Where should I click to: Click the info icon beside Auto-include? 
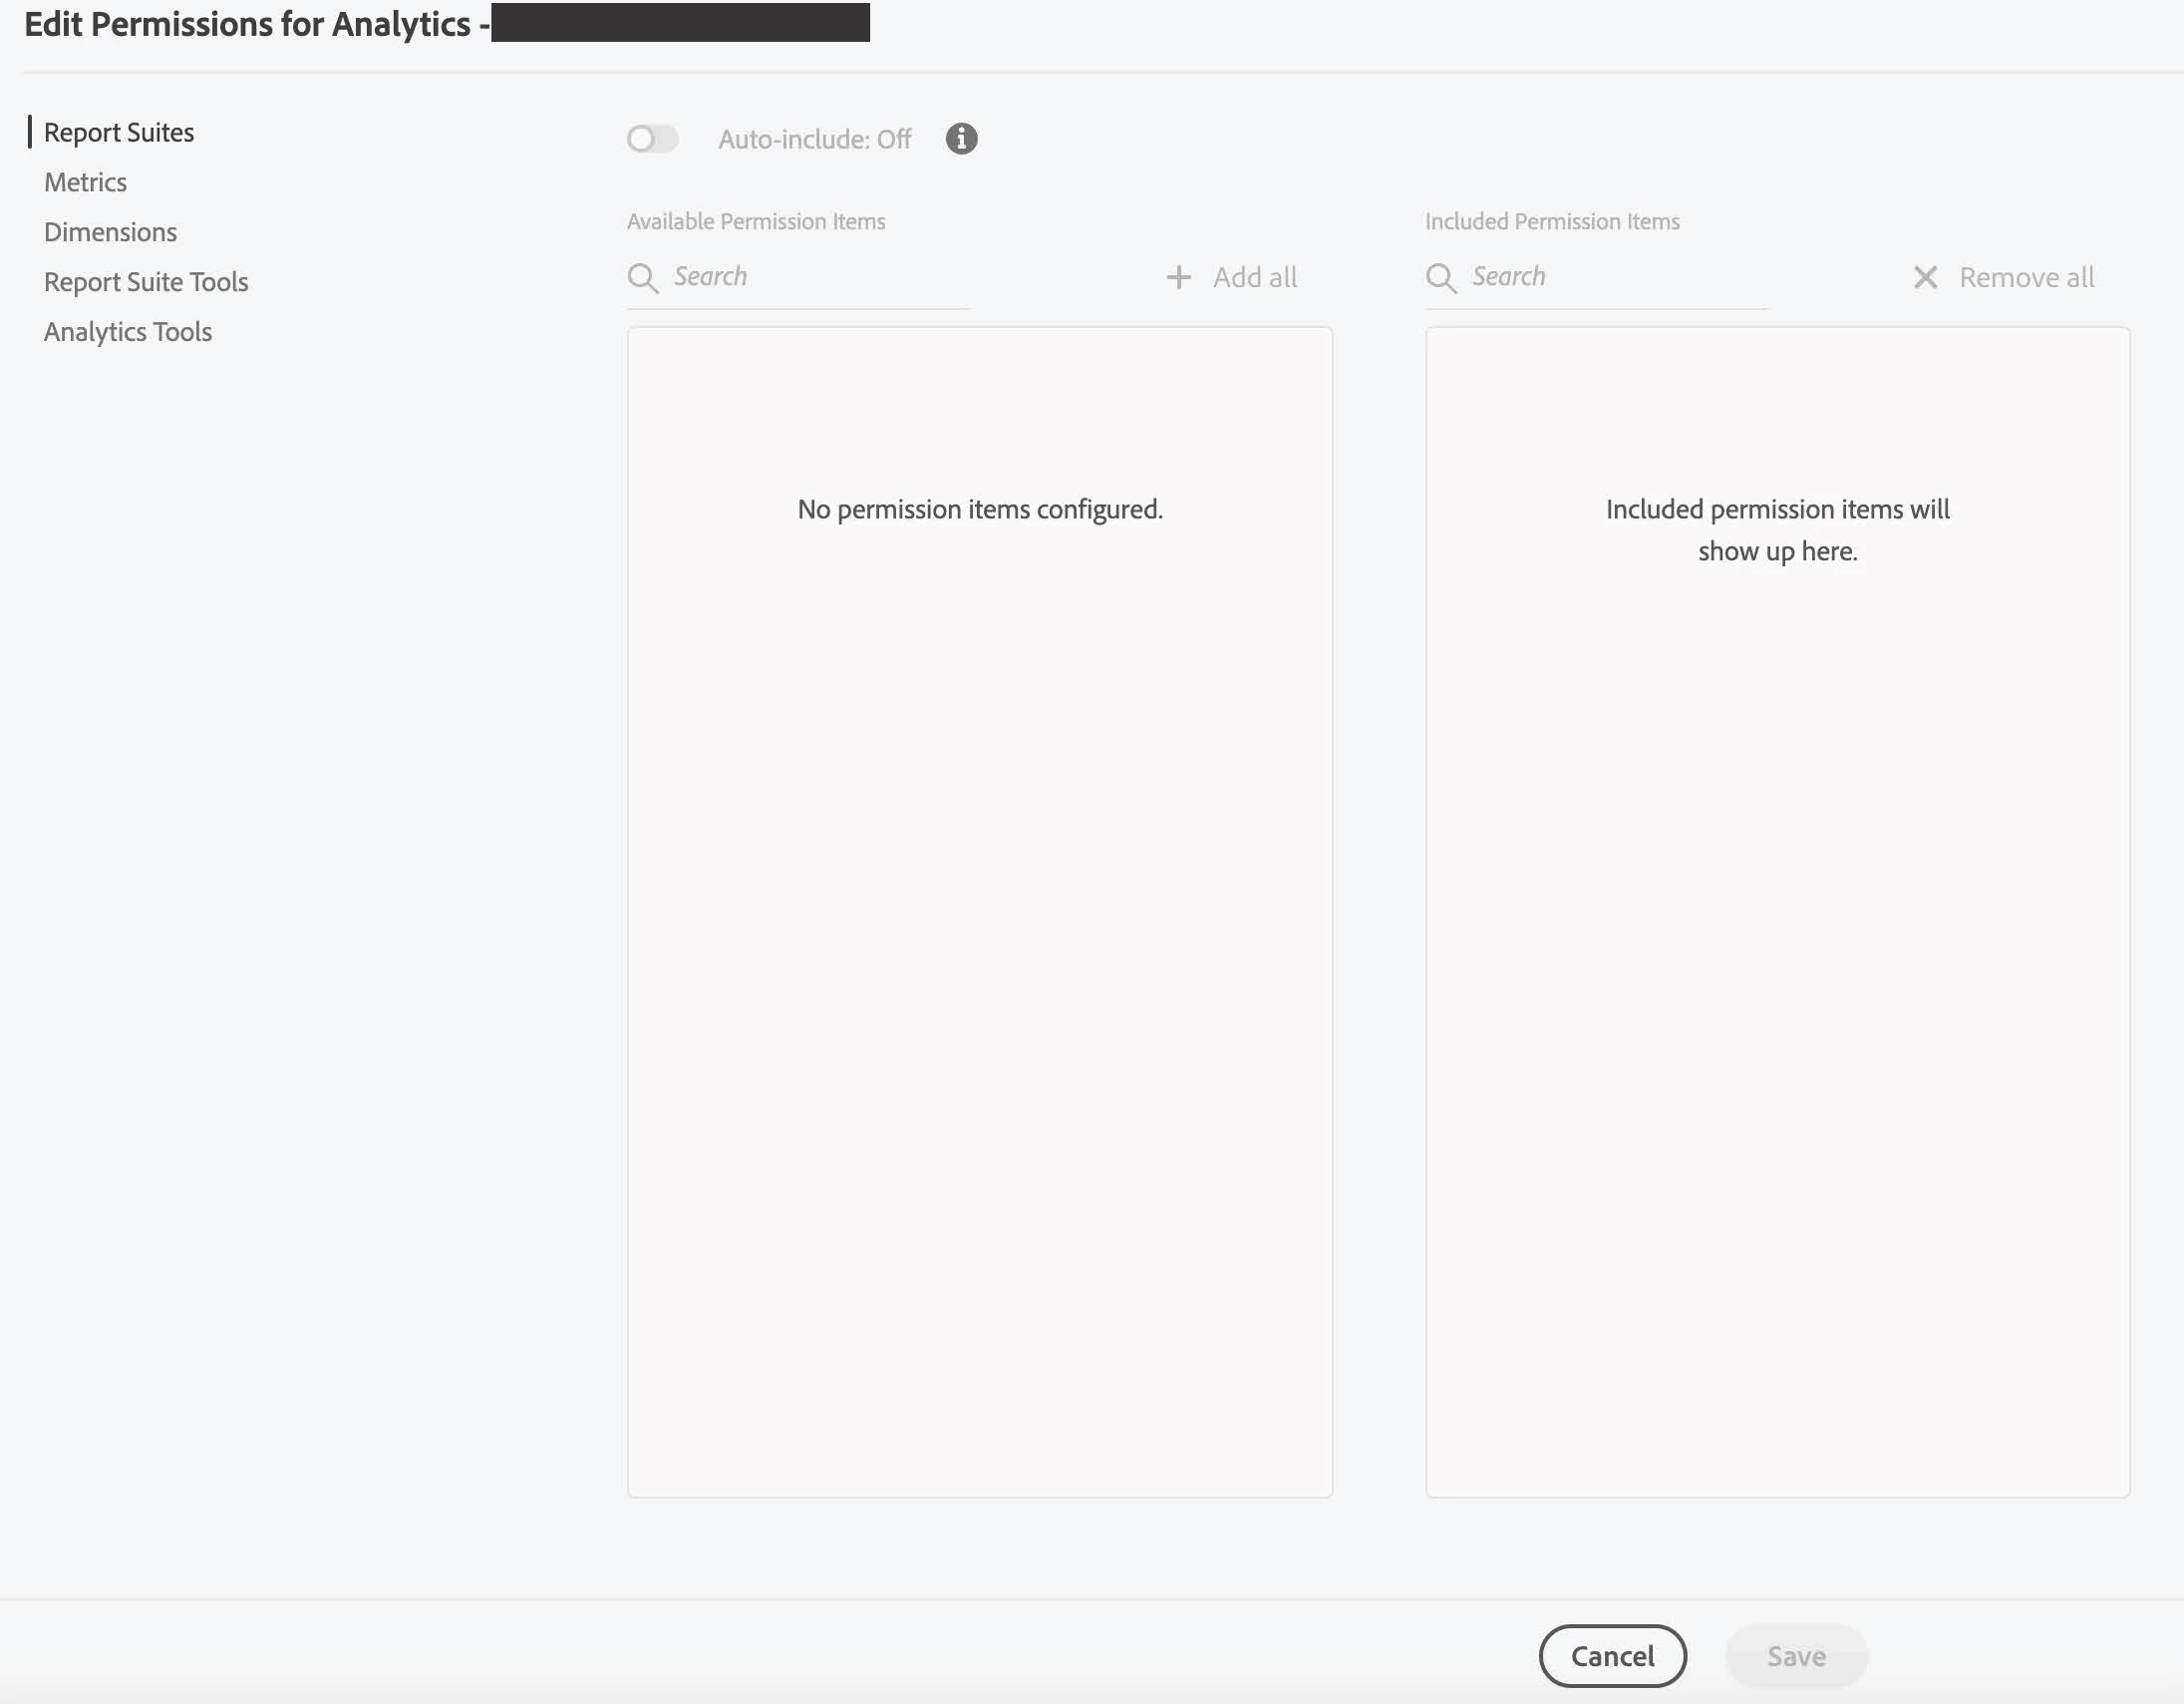coord(961,139)
